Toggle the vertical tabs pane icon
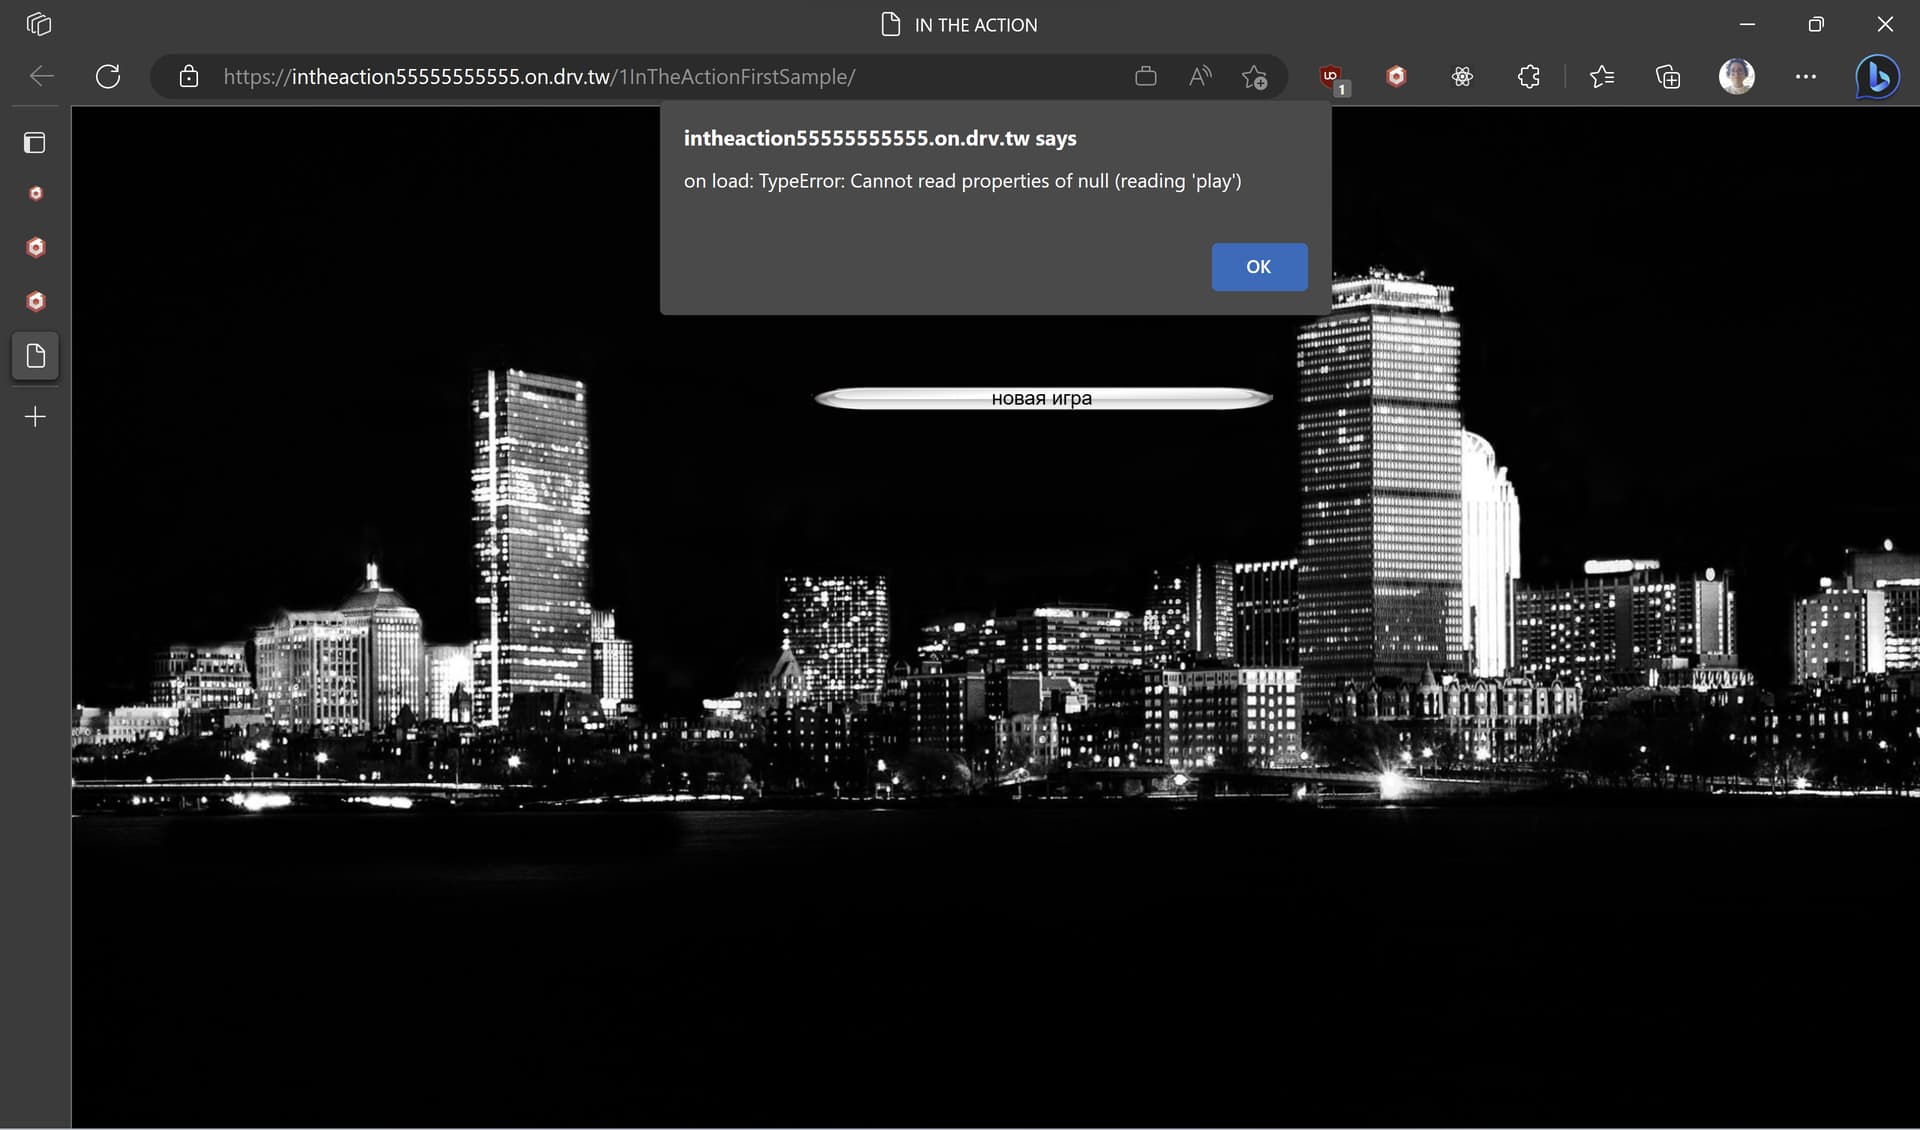This screenshot has height=1130, width=1920. point(35,143)
